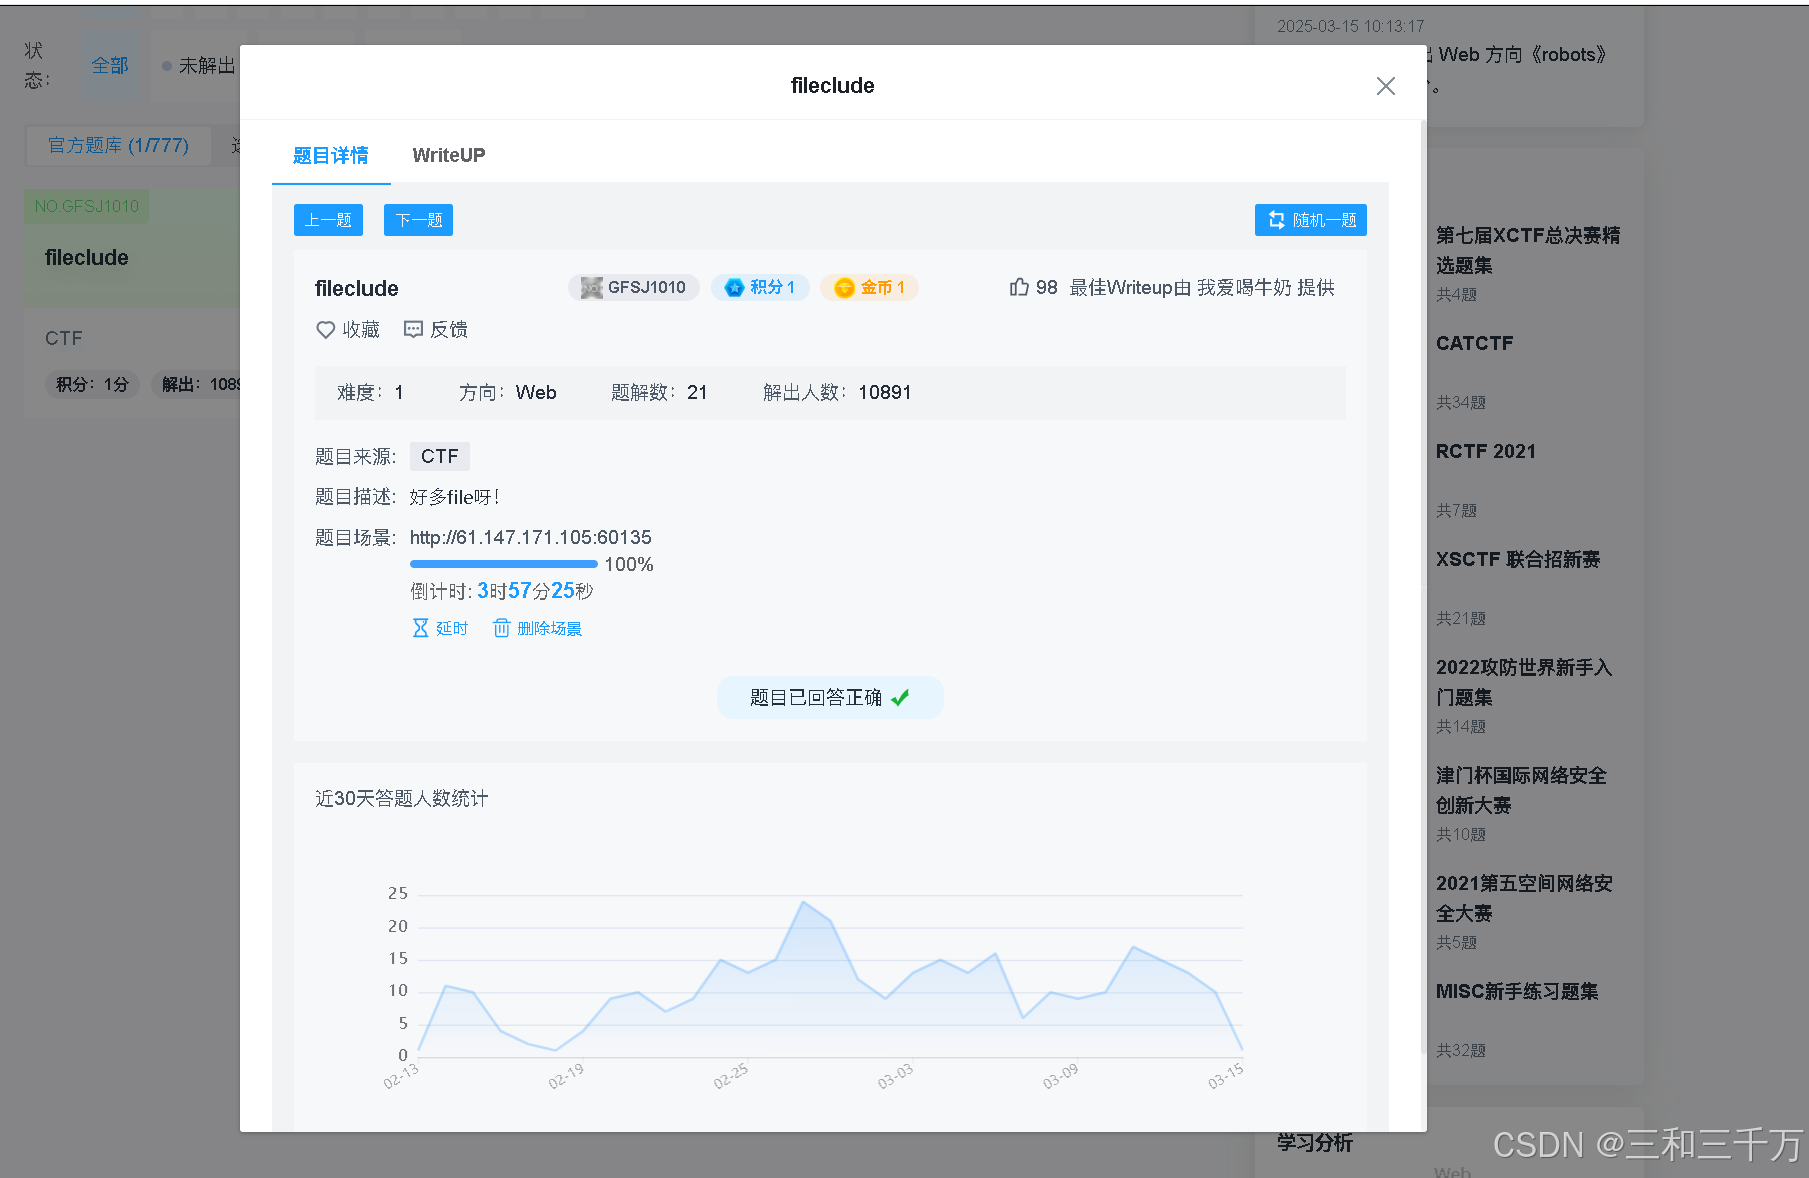This screenshot has width=1809, height=1178.
Task: Click 解出人数 10891 value
Action: pyautogui.click(x=884, y=392)
